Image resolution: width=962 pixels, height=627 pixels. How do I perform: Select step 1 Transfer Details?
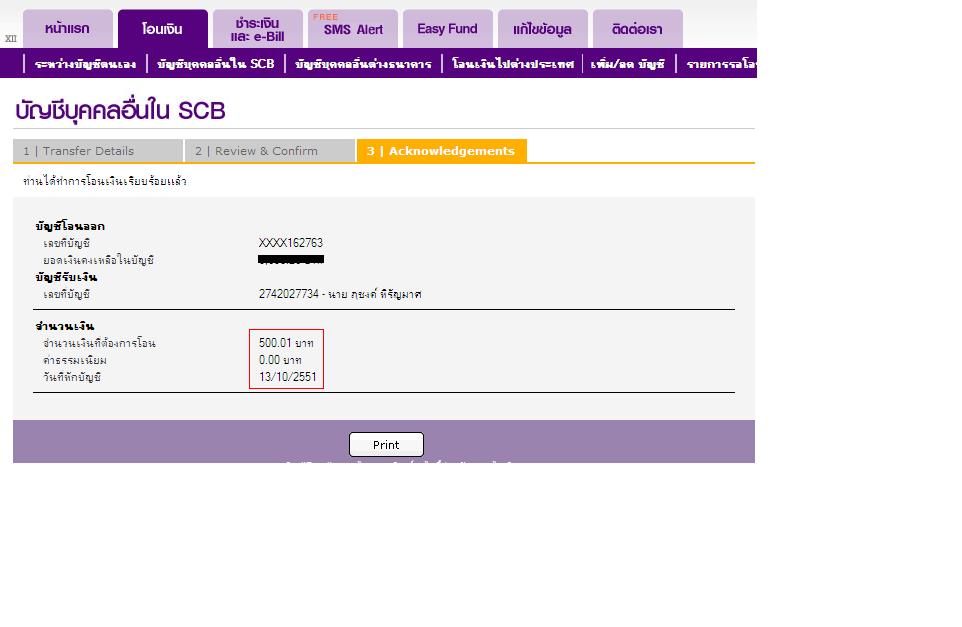pyautogui.click(x=98, y=151)
